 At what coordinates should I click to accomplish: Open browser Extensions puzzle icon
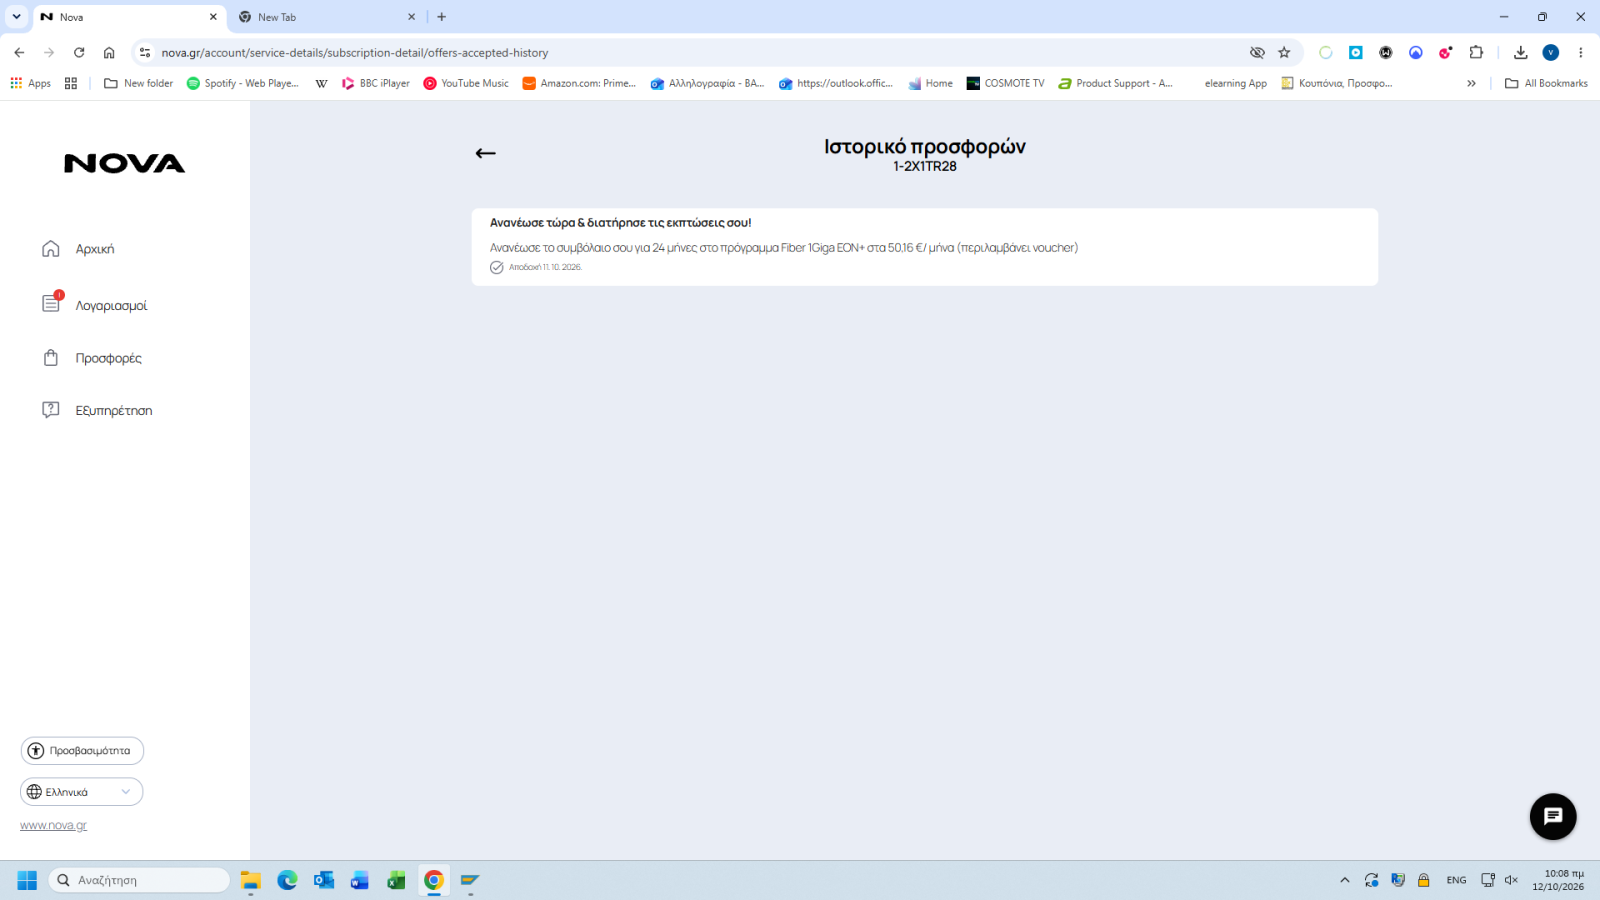click(1476, 52)
